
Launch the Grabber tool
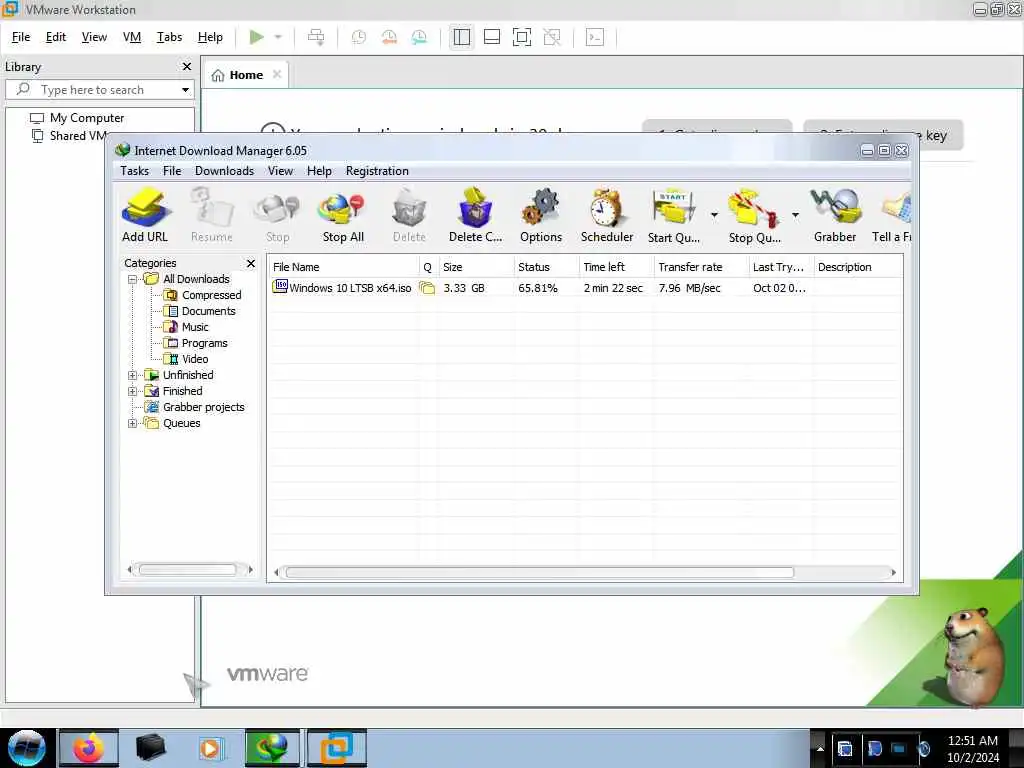point(835,216)
